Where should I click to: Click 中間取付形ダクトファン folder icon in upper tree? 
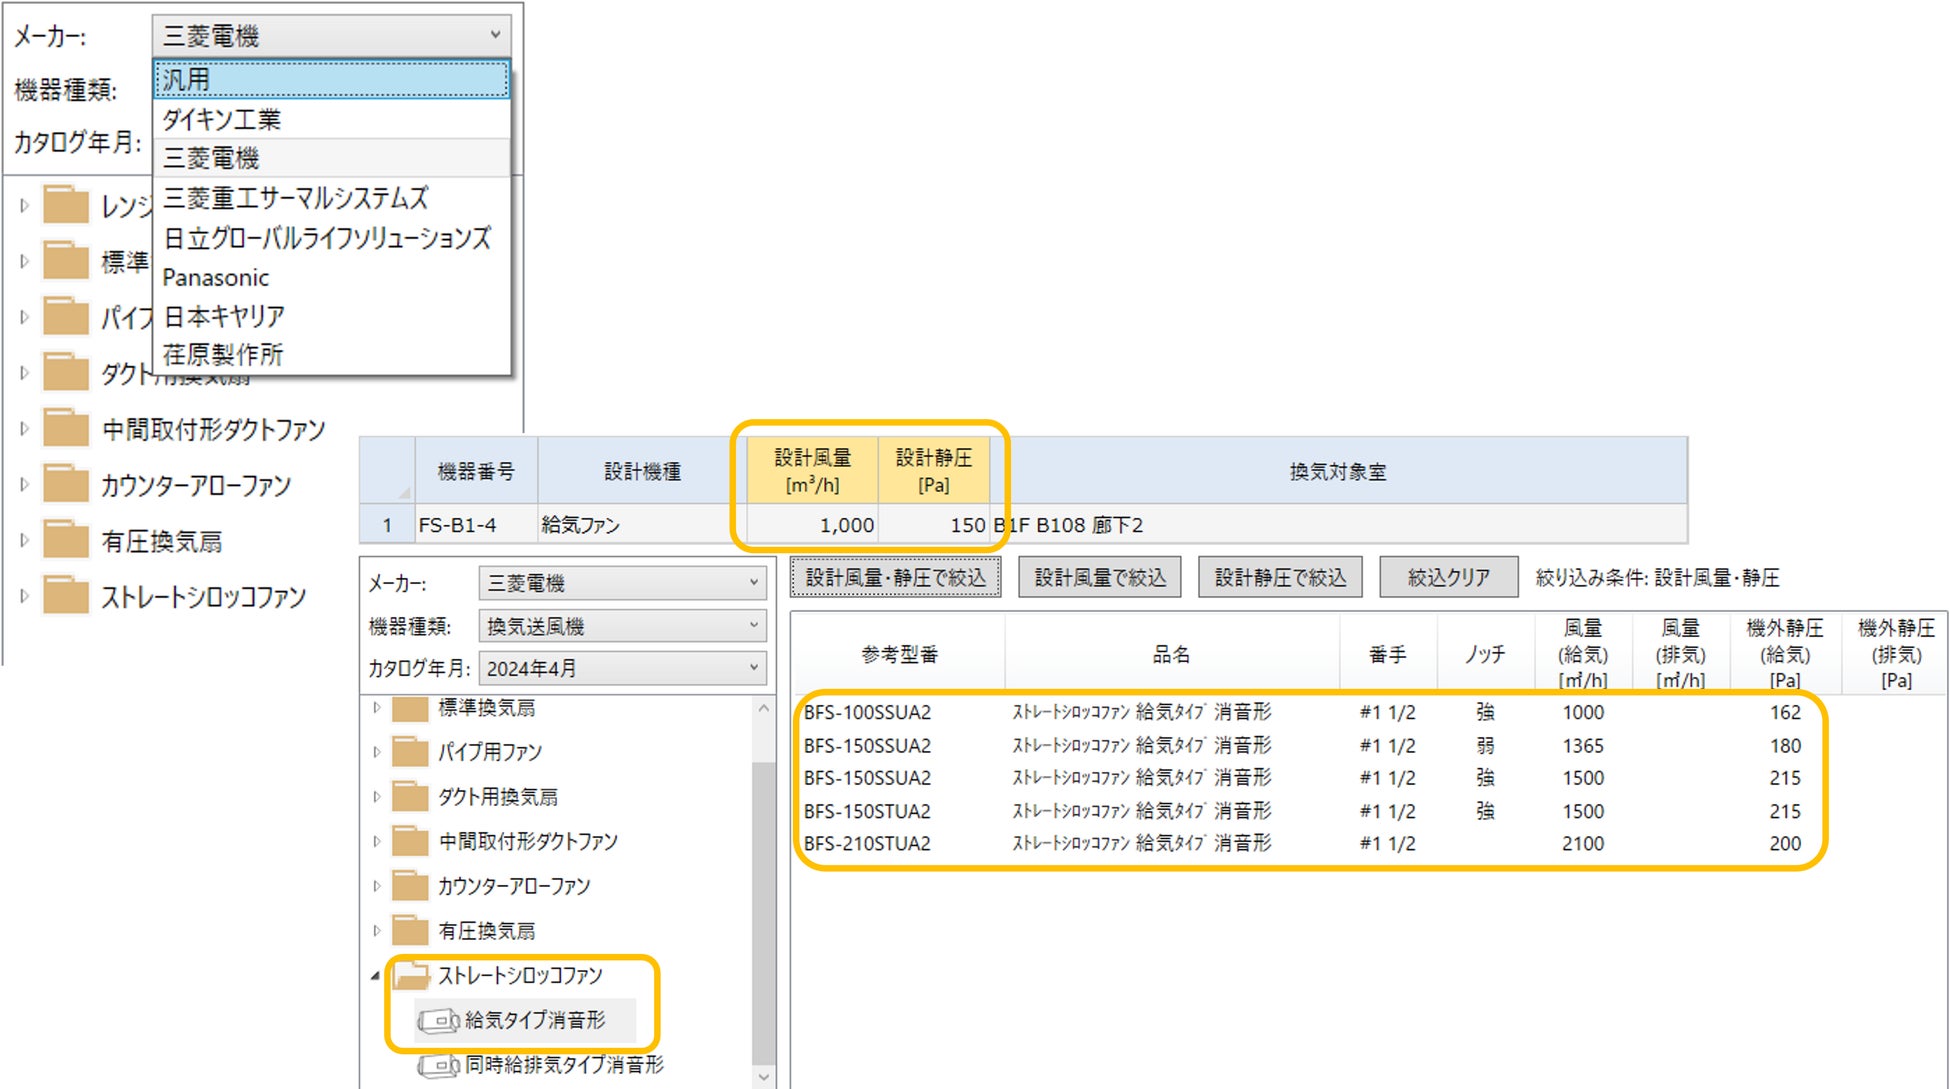click(67, 429)
